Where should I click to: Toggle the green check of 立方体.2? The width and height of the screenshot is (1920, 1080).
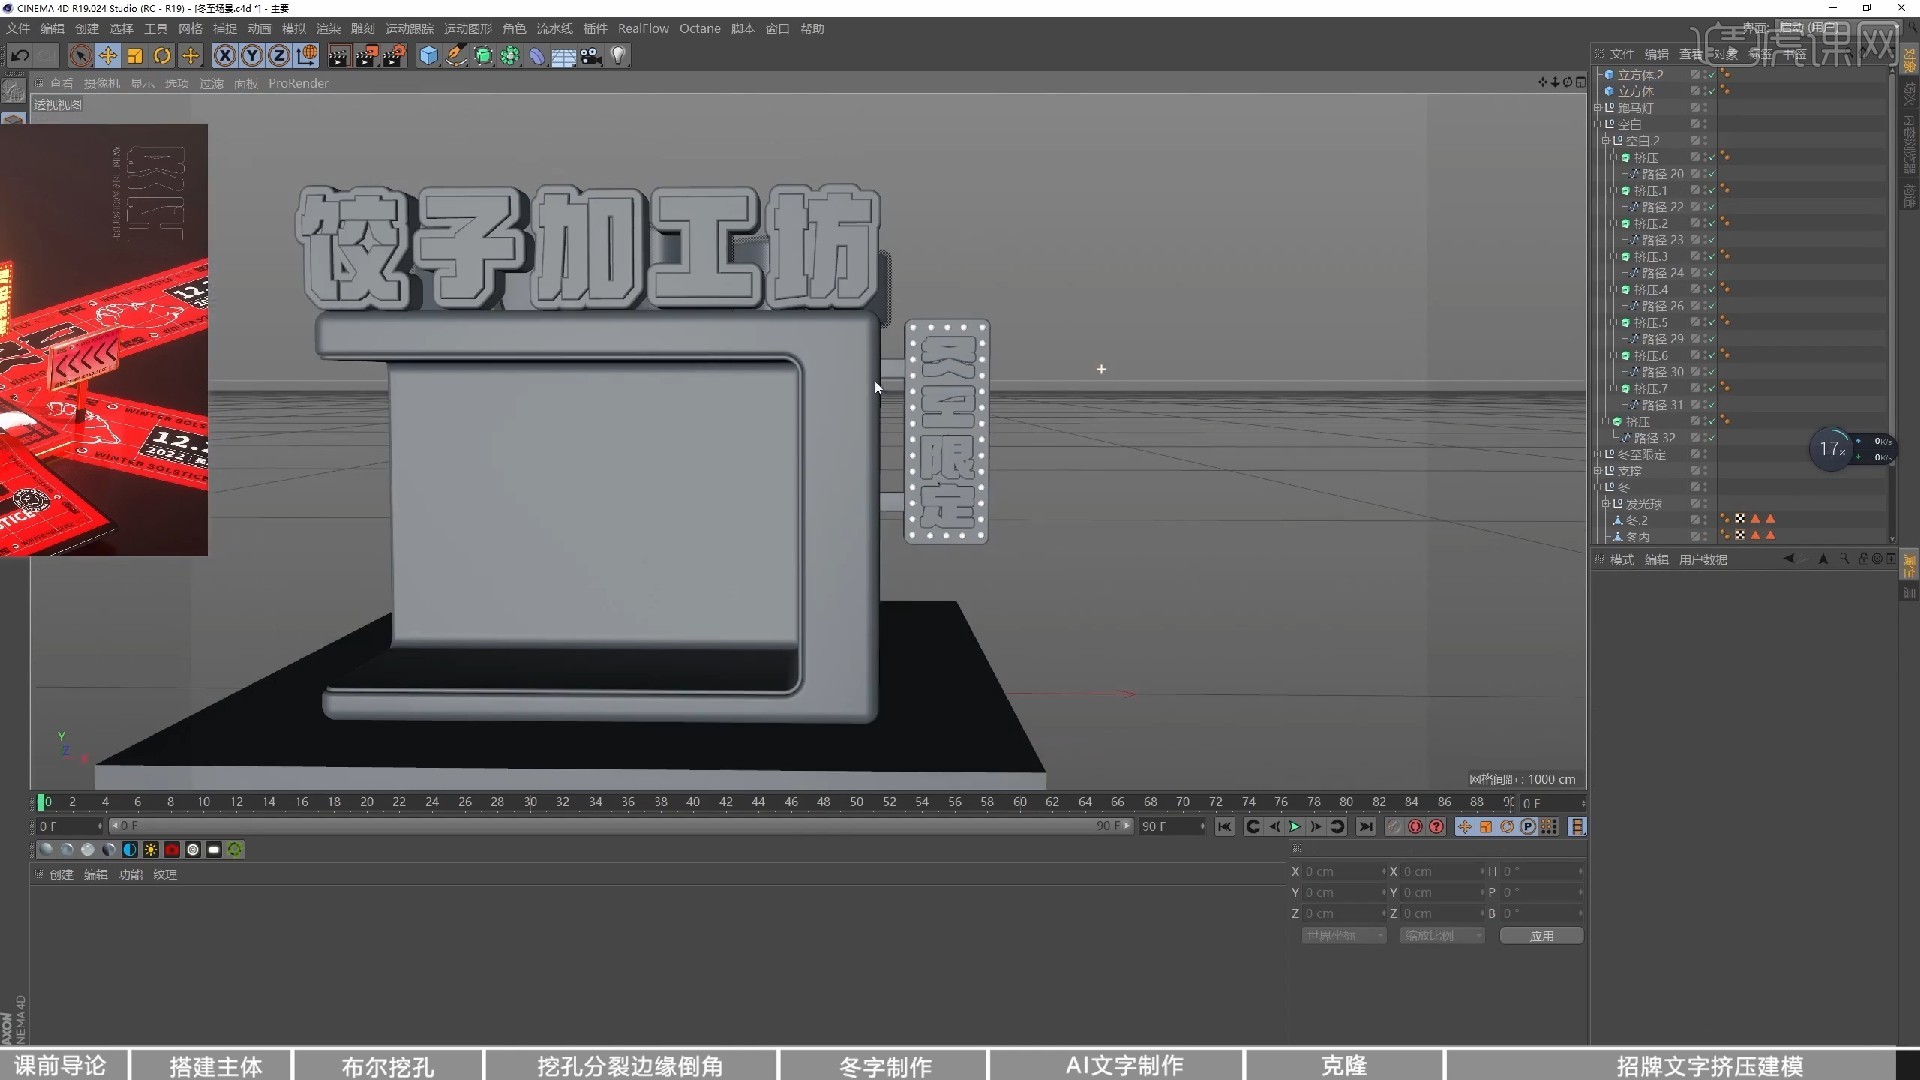click(1710, 75)
